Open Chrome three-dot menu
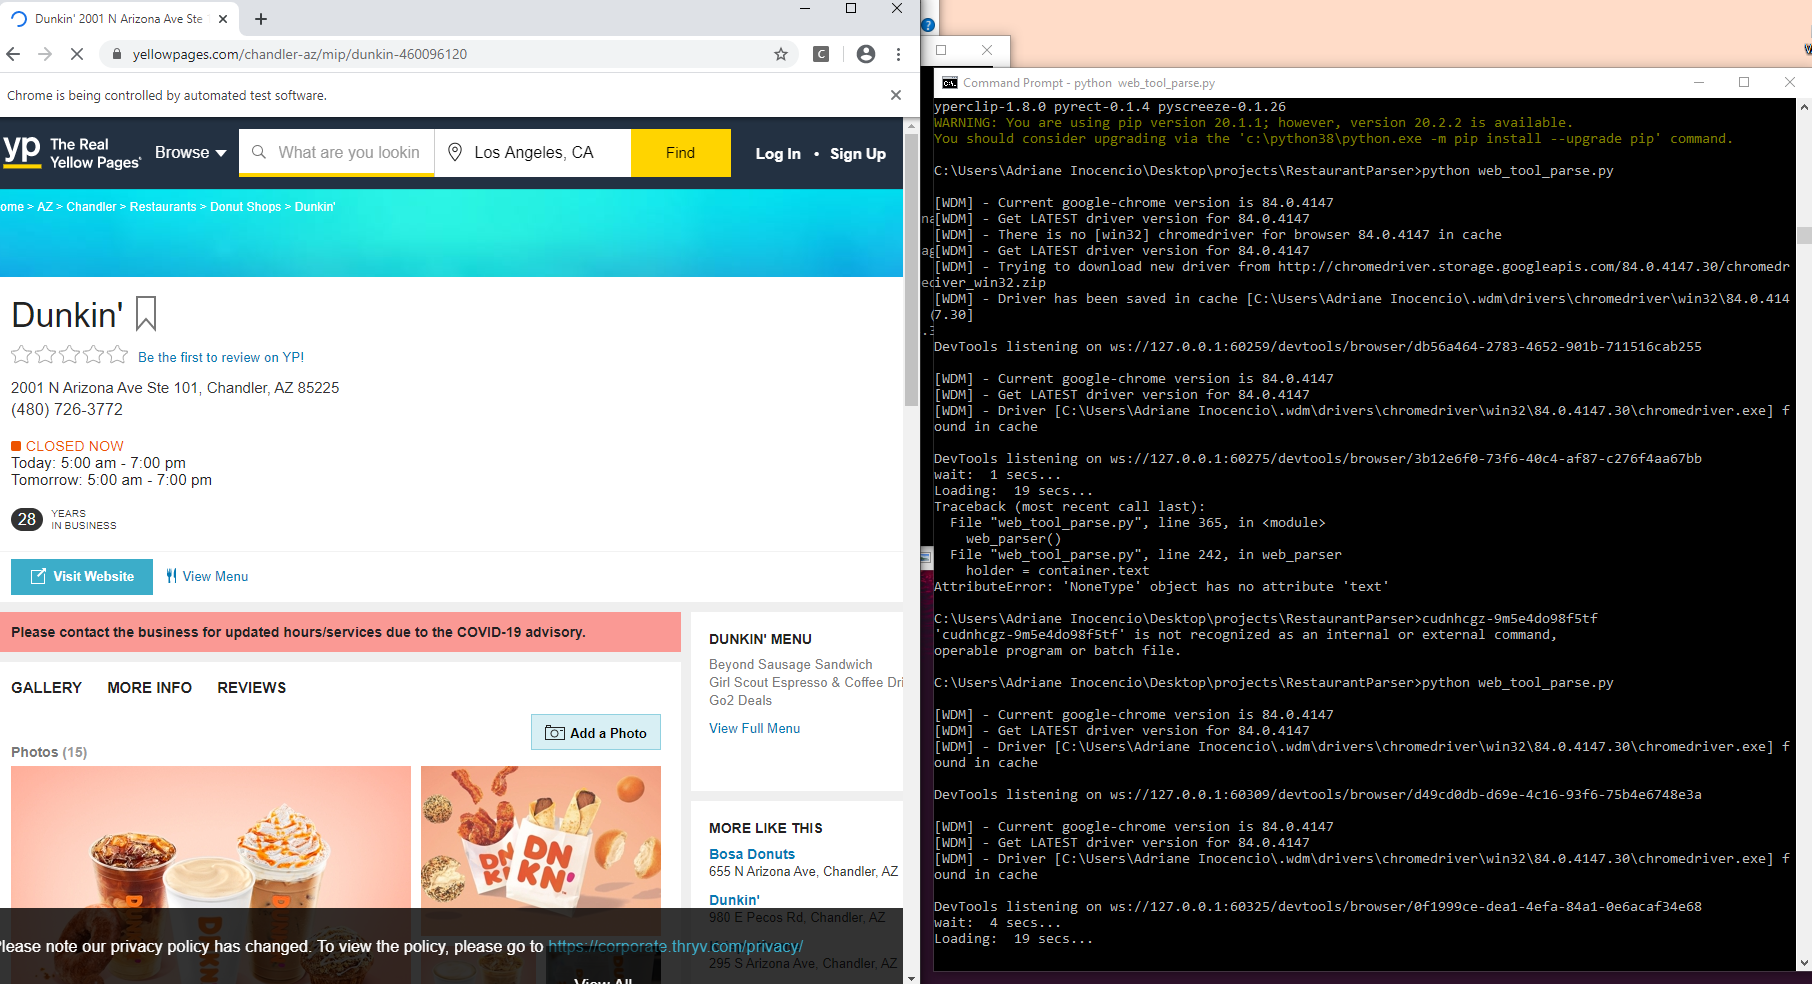This screenshot has height=984, width=1812. point(898,54)
